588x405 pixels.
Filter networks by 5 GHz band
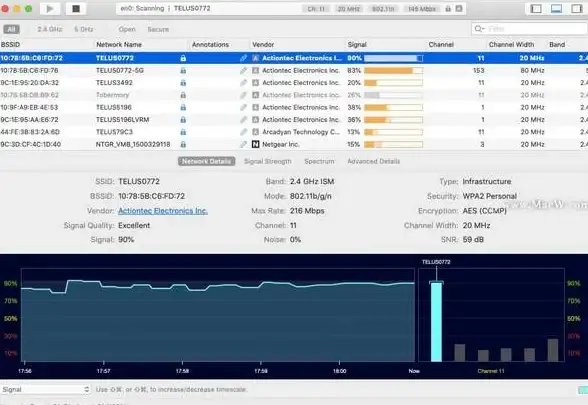pos(84,29)
